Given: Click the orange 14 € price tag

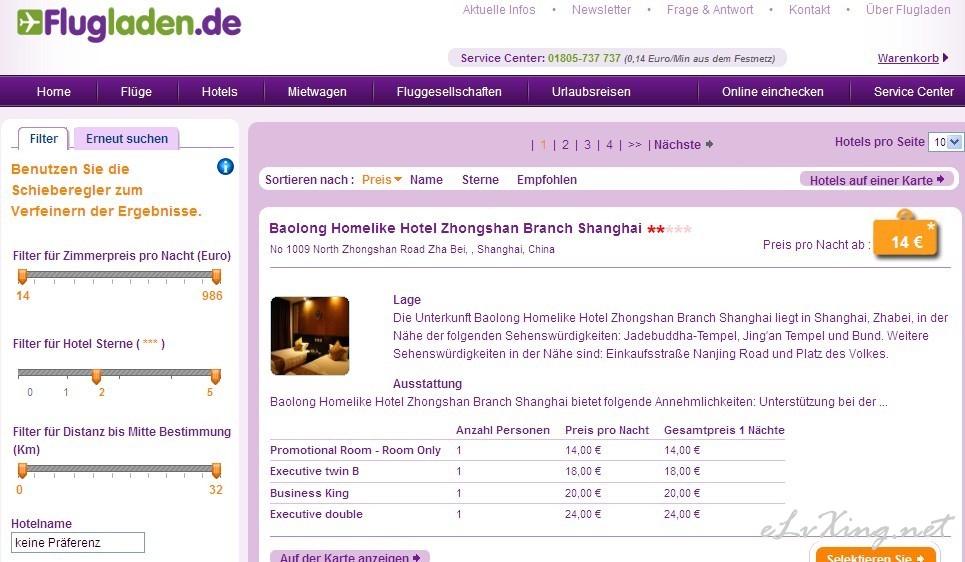Looking at the screenshot, I should 907,239.
